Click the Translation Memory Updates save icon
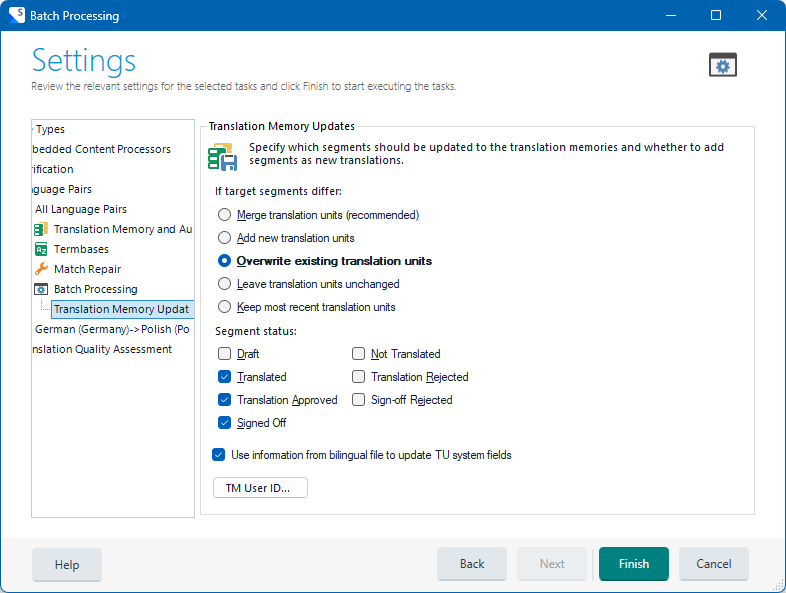 tap(222, 158)
